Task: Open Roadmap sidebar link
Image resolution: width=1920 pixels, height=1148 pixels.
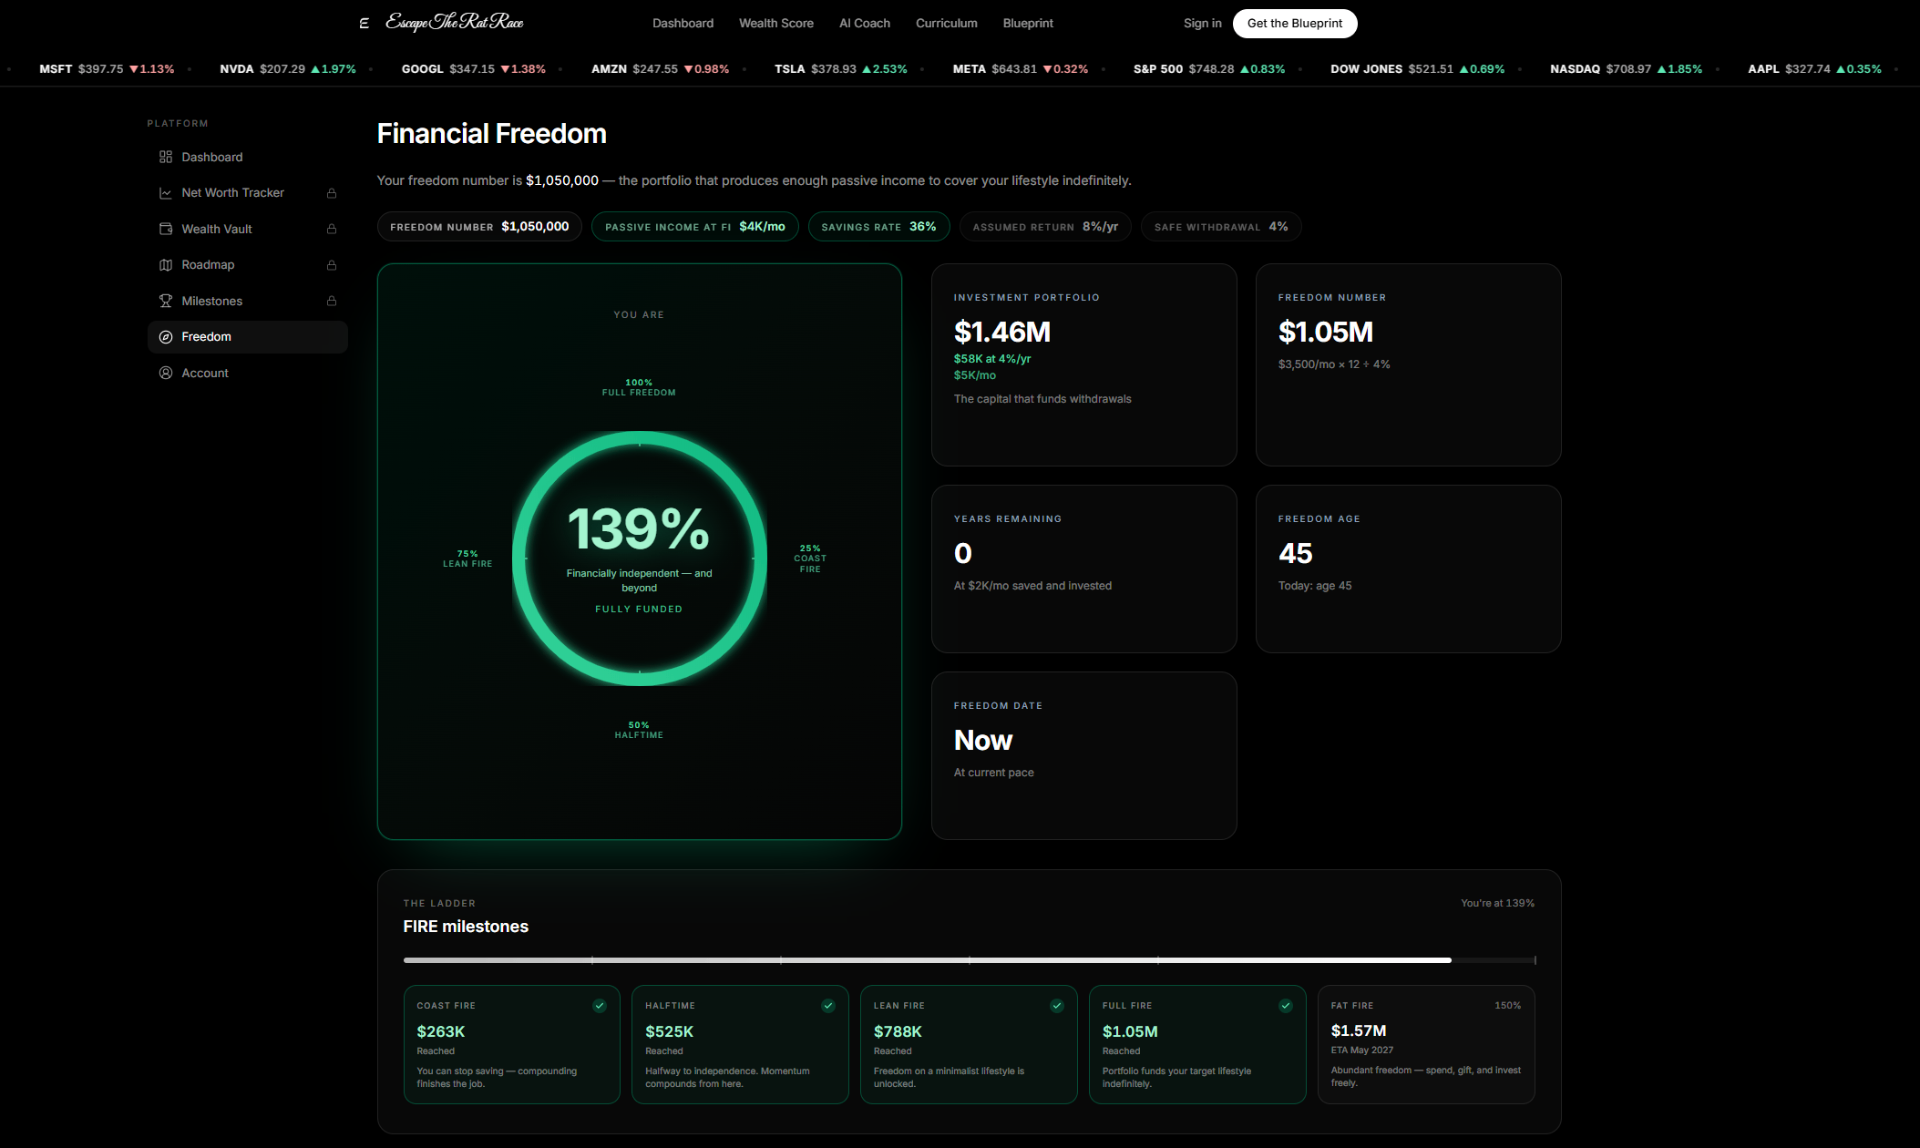Action: [247, 265]
